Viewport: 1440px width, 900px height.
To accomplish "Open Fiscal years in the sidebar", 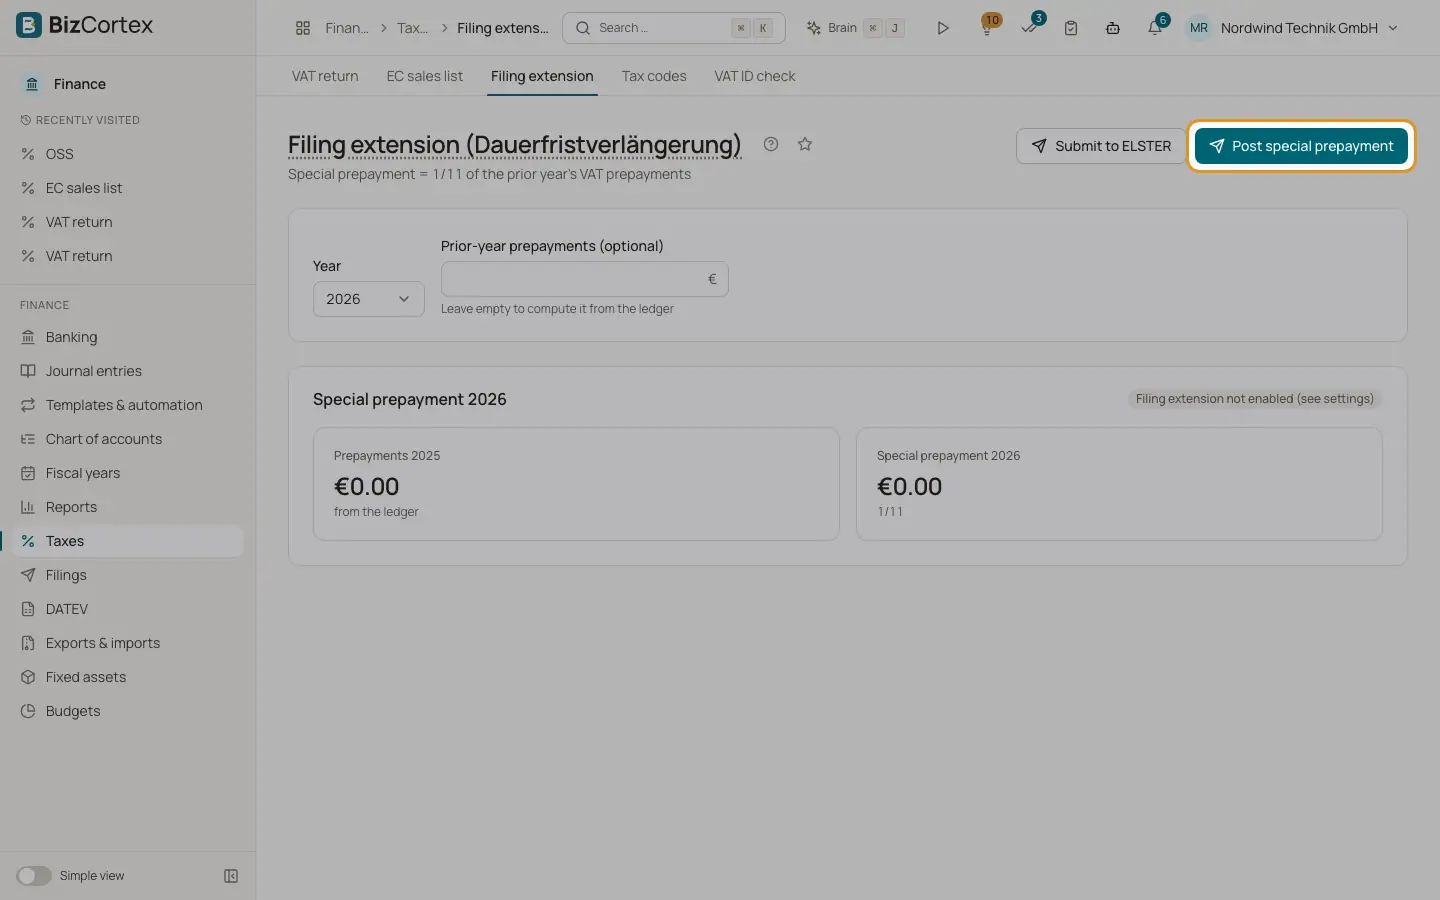I will click(x=128, y=473).
